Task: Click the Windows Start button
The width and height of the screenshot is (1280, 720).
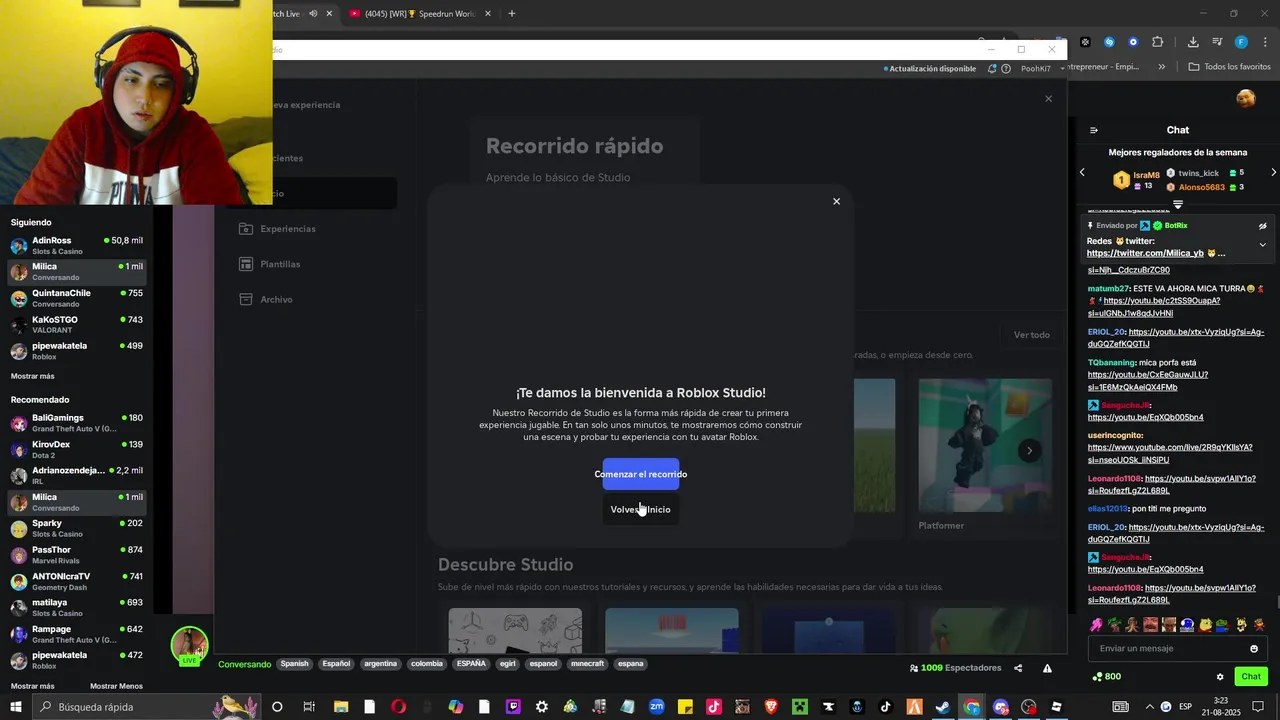Action: pyautogui.click(x=16, y=707)
